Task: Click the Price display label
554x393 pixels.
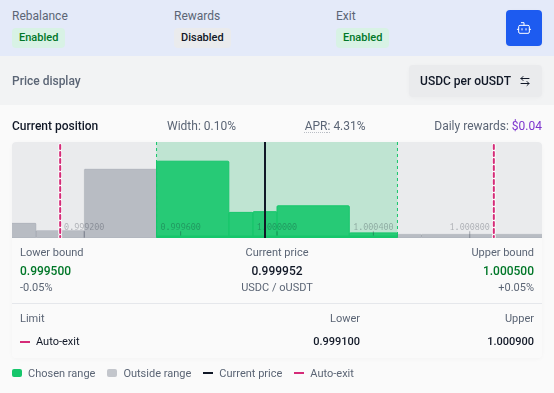Action: tap(46, 81)
